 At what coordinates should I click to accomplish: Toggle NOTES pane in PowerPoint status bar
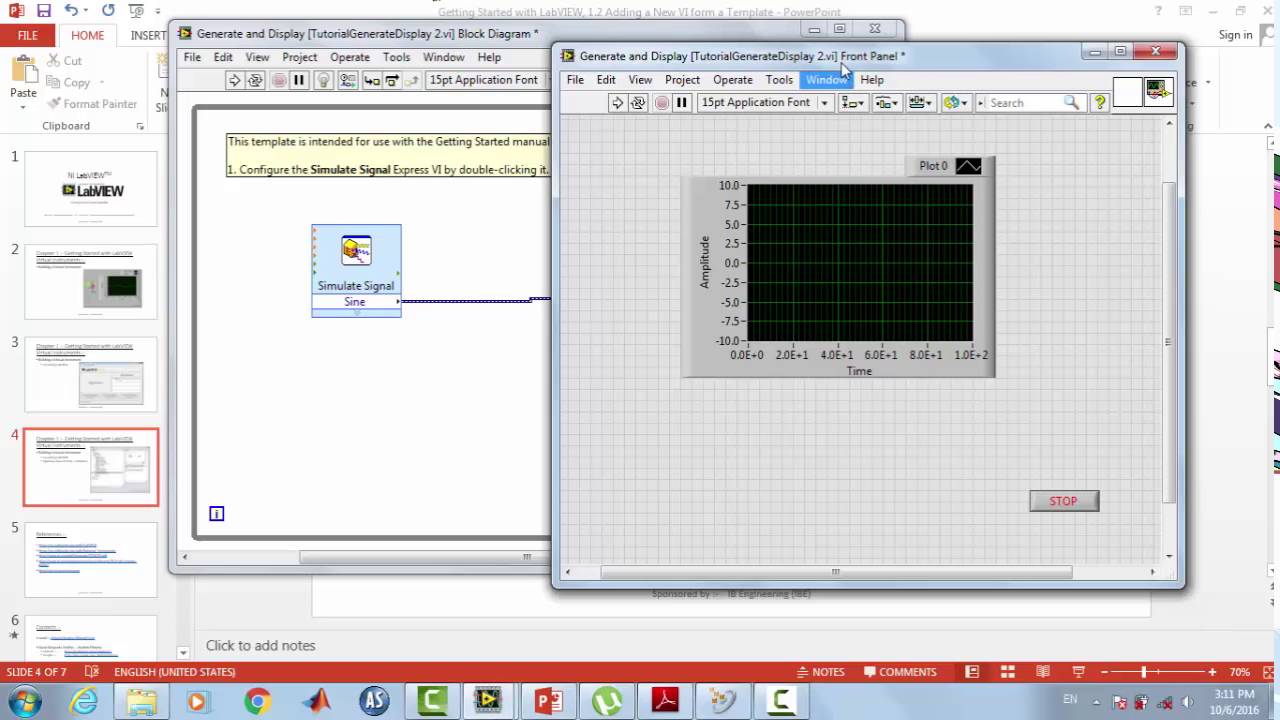(x=820, y=672)
